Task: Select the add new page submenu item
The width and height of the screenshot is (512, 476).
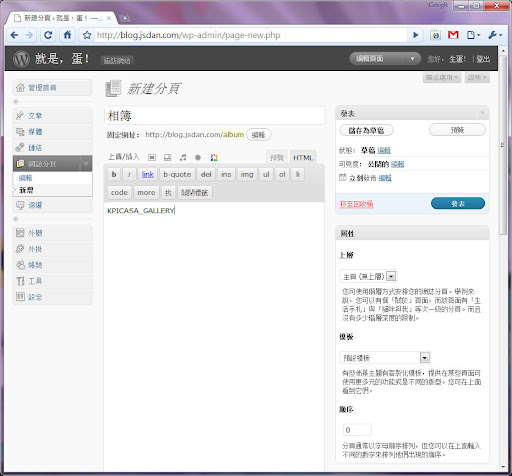Action: (26, 190)
